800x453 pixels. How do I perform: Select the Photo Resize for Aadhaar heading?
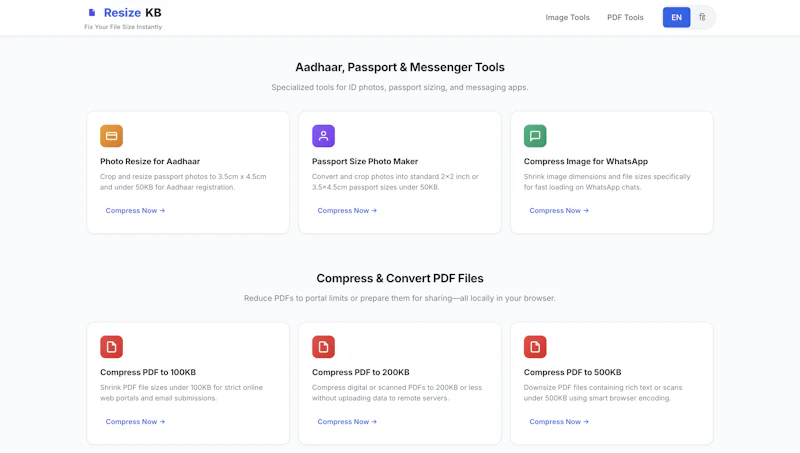150,161
